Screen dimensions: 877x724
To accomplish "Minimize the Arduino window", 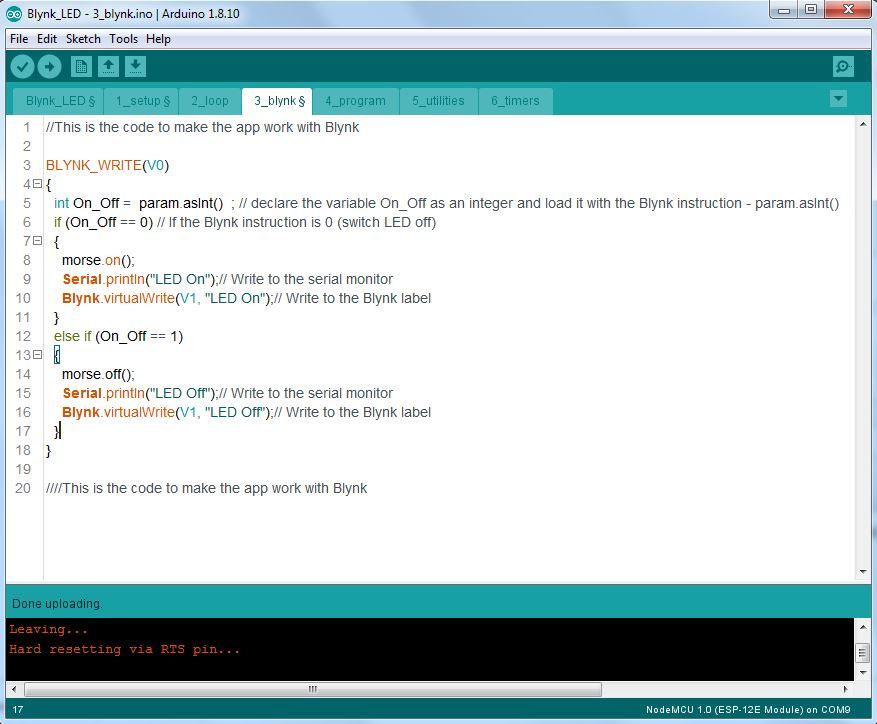I will 784,10.
